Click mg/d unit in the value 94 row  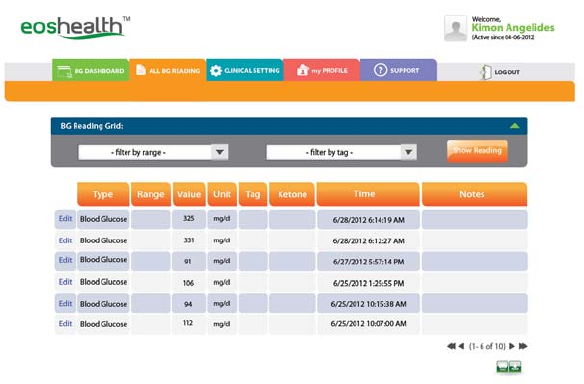coord(222,304)
